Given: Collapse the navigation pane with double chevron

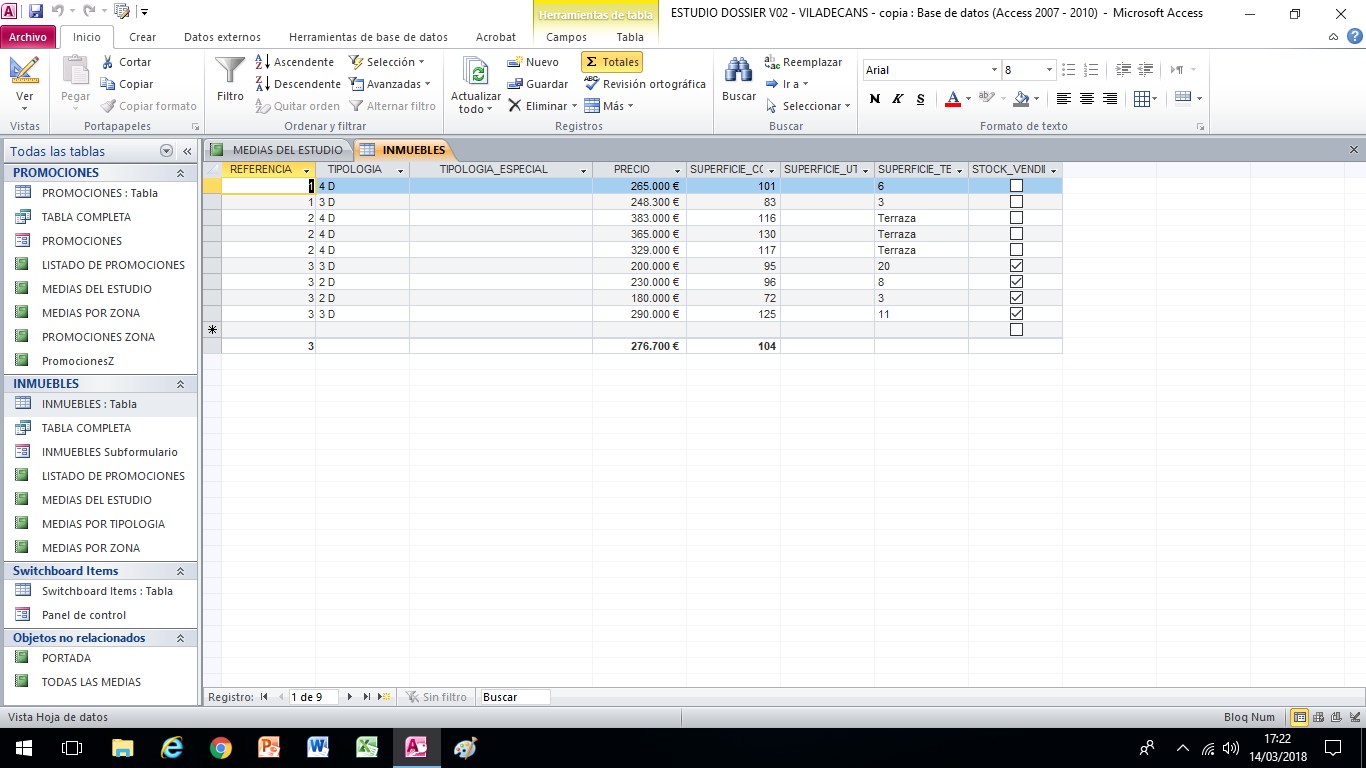Looking at the screenshot, I should click(x=187, y=151).
